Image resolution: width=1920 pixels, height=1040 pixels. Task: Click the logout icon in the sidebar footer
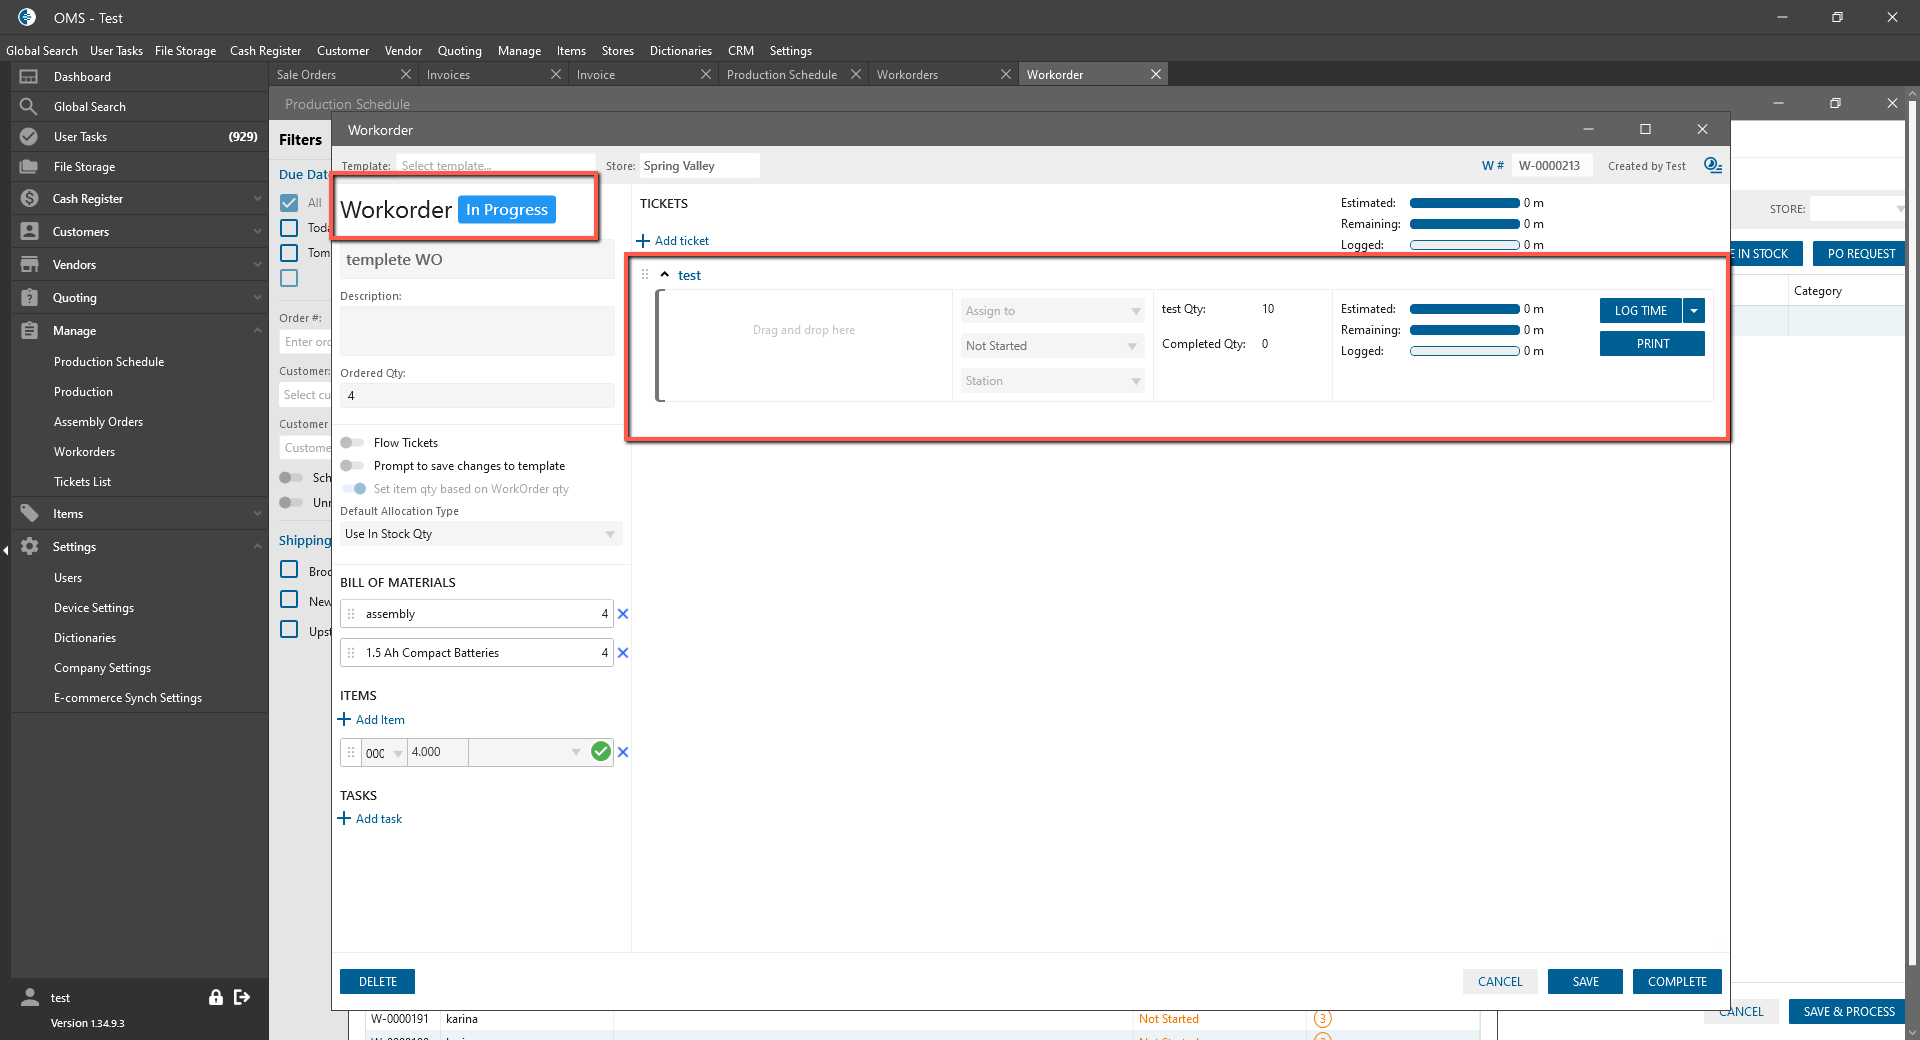tap(242, 997)
